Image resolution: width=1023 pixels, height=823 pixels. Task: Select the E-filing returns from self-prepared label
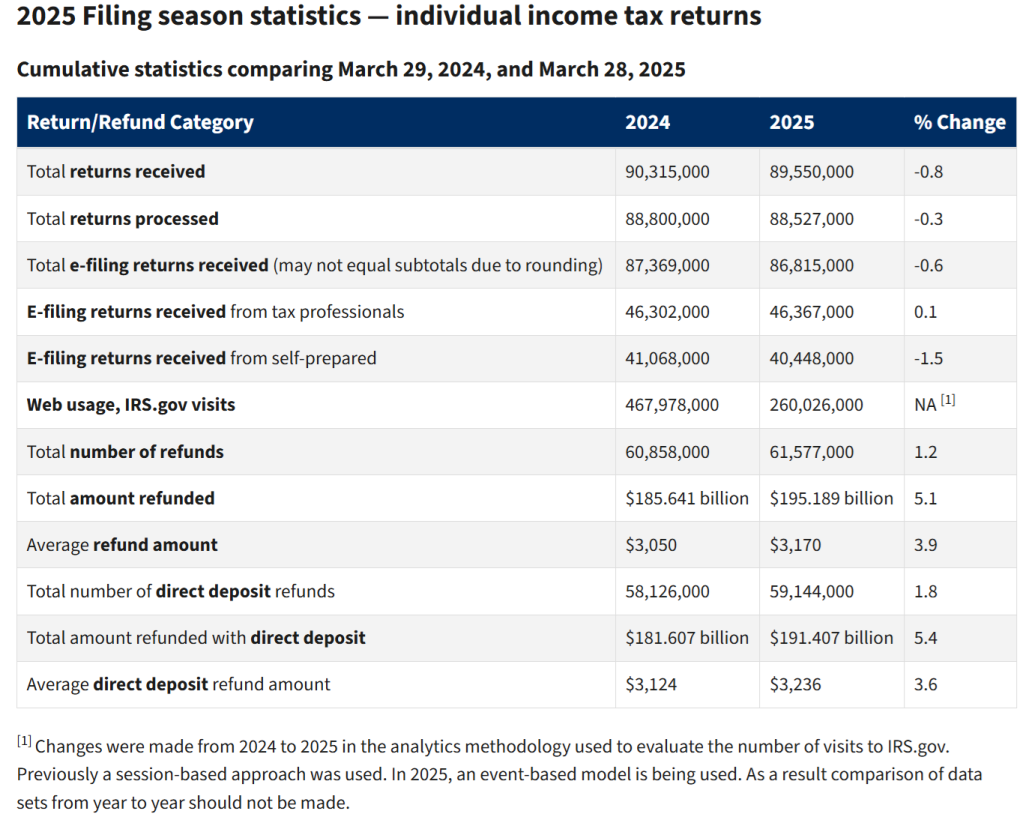point(201,358)
